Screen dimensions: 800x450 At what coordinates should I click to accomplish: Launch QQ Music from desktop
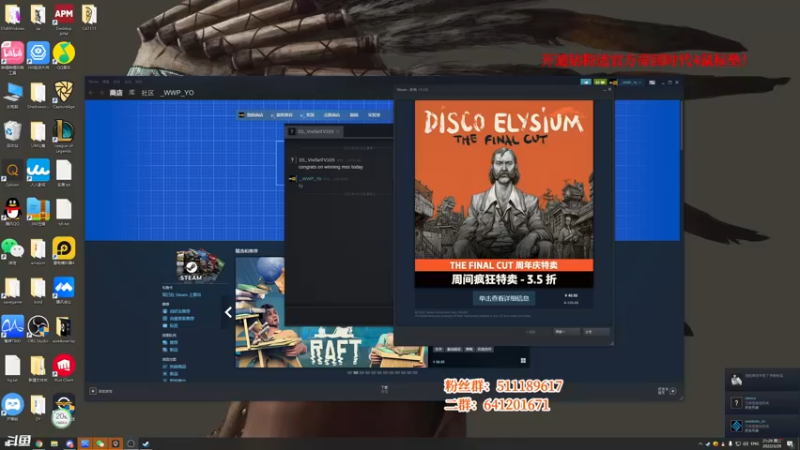[x=63, y=55]
